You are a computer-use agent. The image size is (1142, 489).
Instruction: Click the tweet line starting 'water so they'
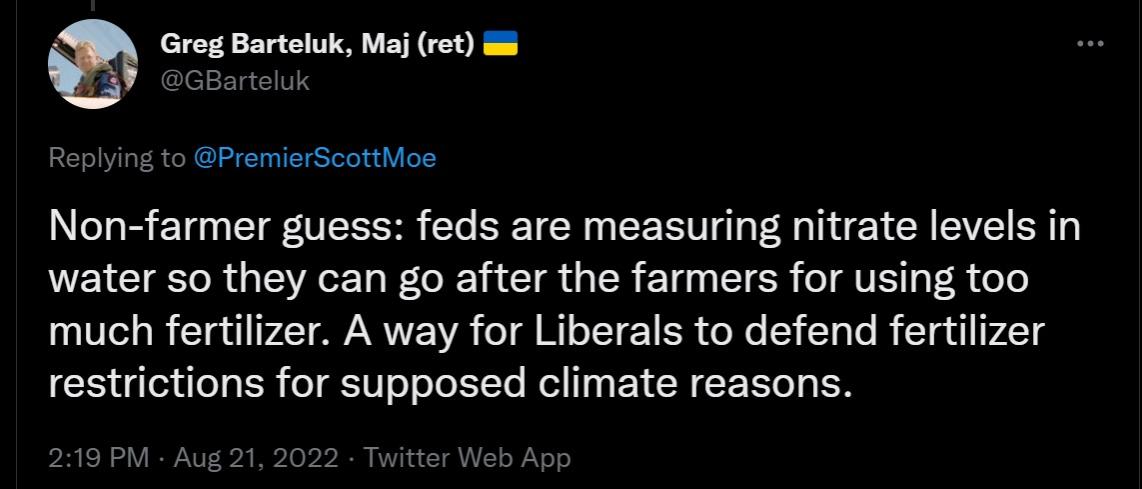[x=170, y=280]
